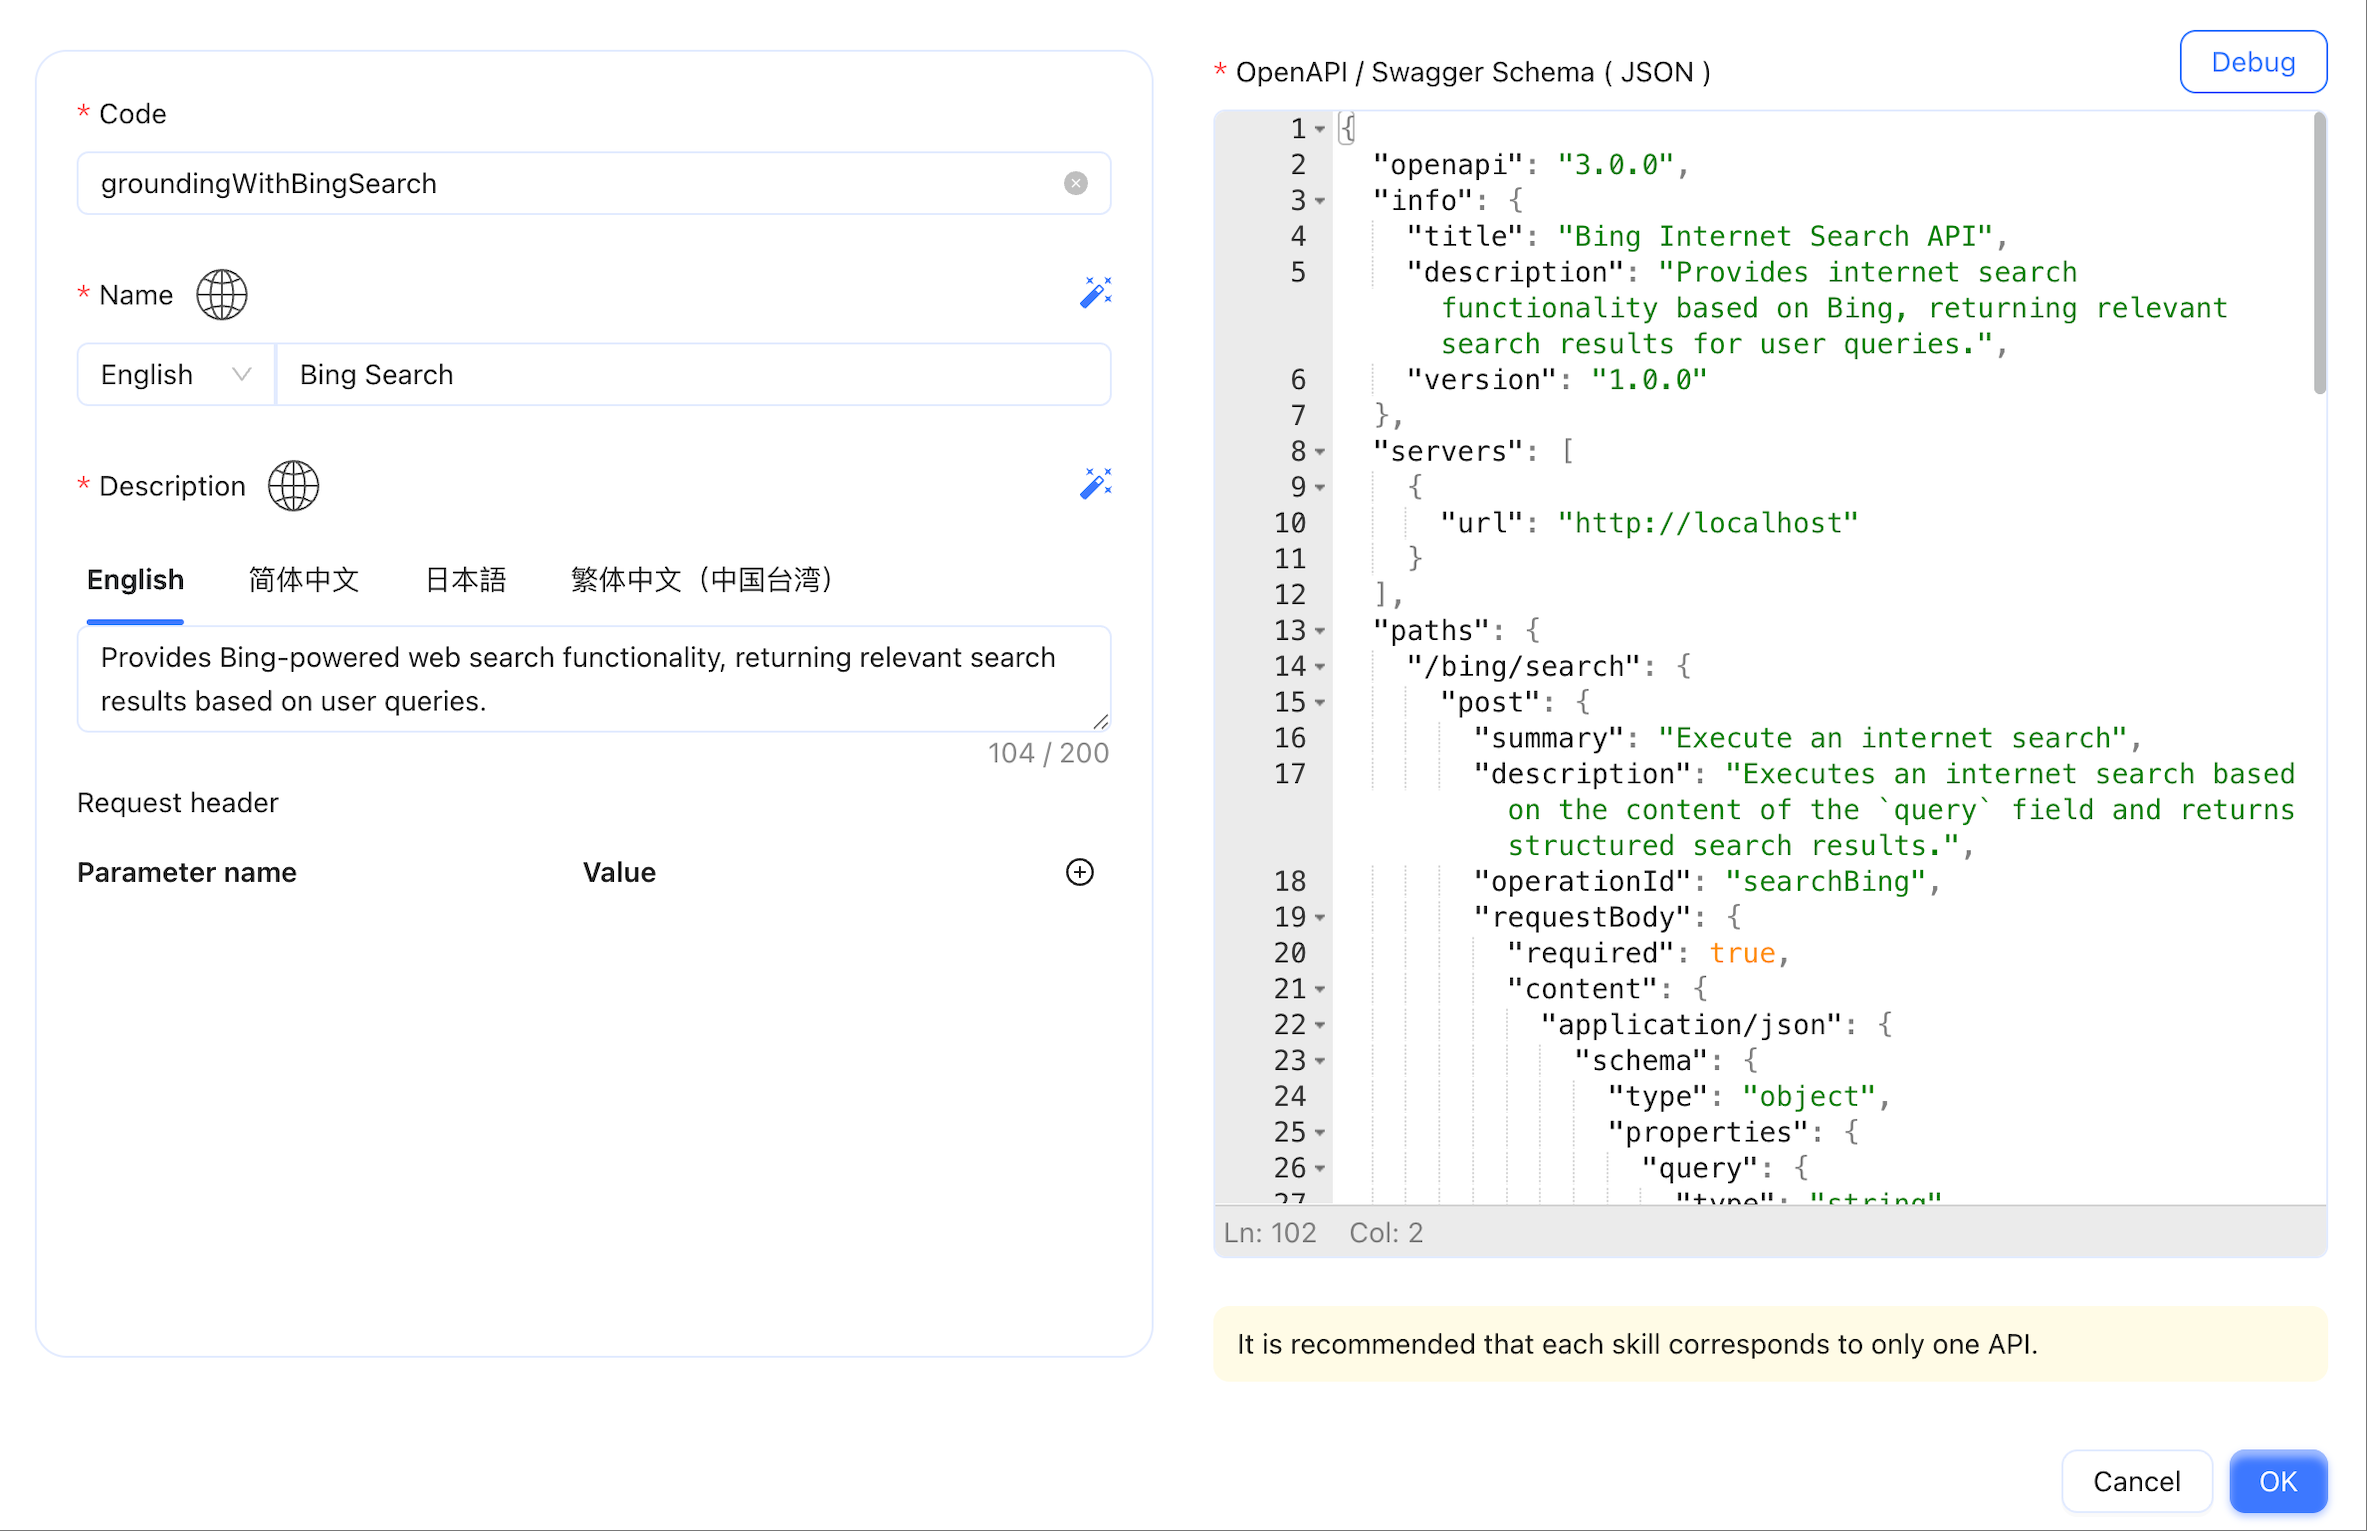Click the "openapi" key on line 2
This screenshot has width=2367, height=1531.
(x=1448, y=165)
